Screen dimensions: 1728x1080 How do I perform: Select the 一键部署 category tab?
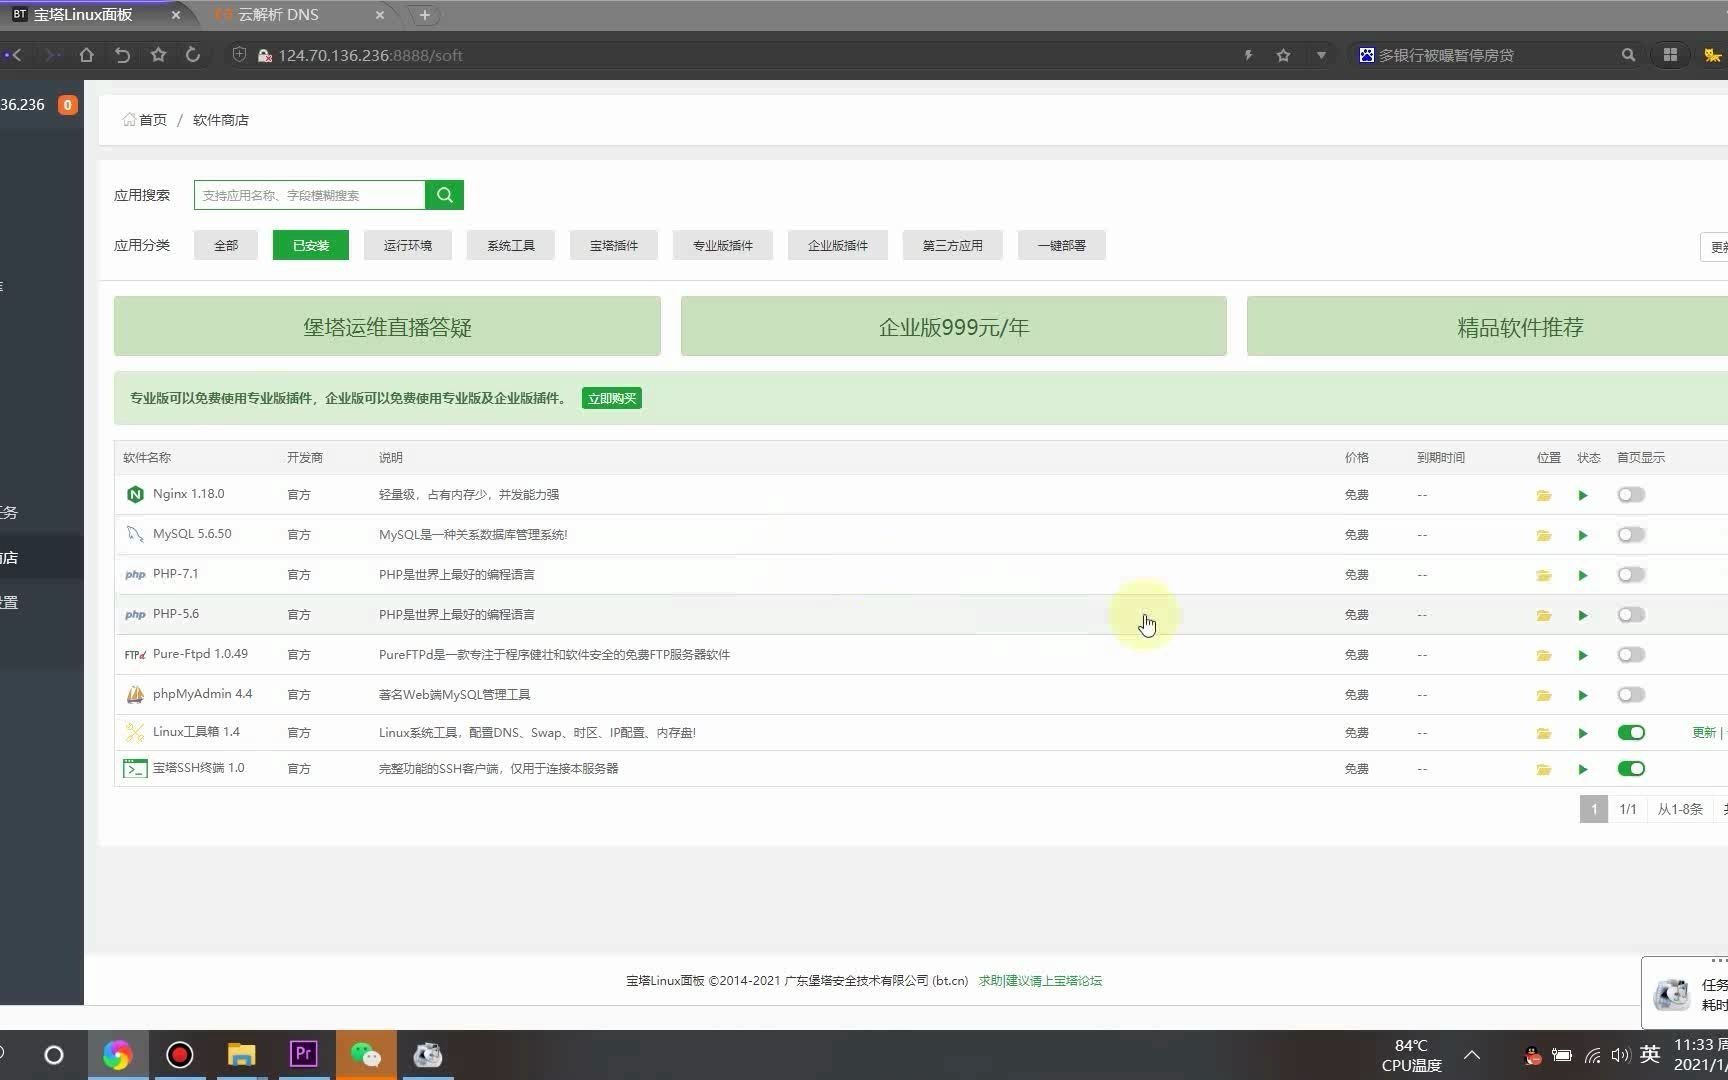(x=1062, y=245)
